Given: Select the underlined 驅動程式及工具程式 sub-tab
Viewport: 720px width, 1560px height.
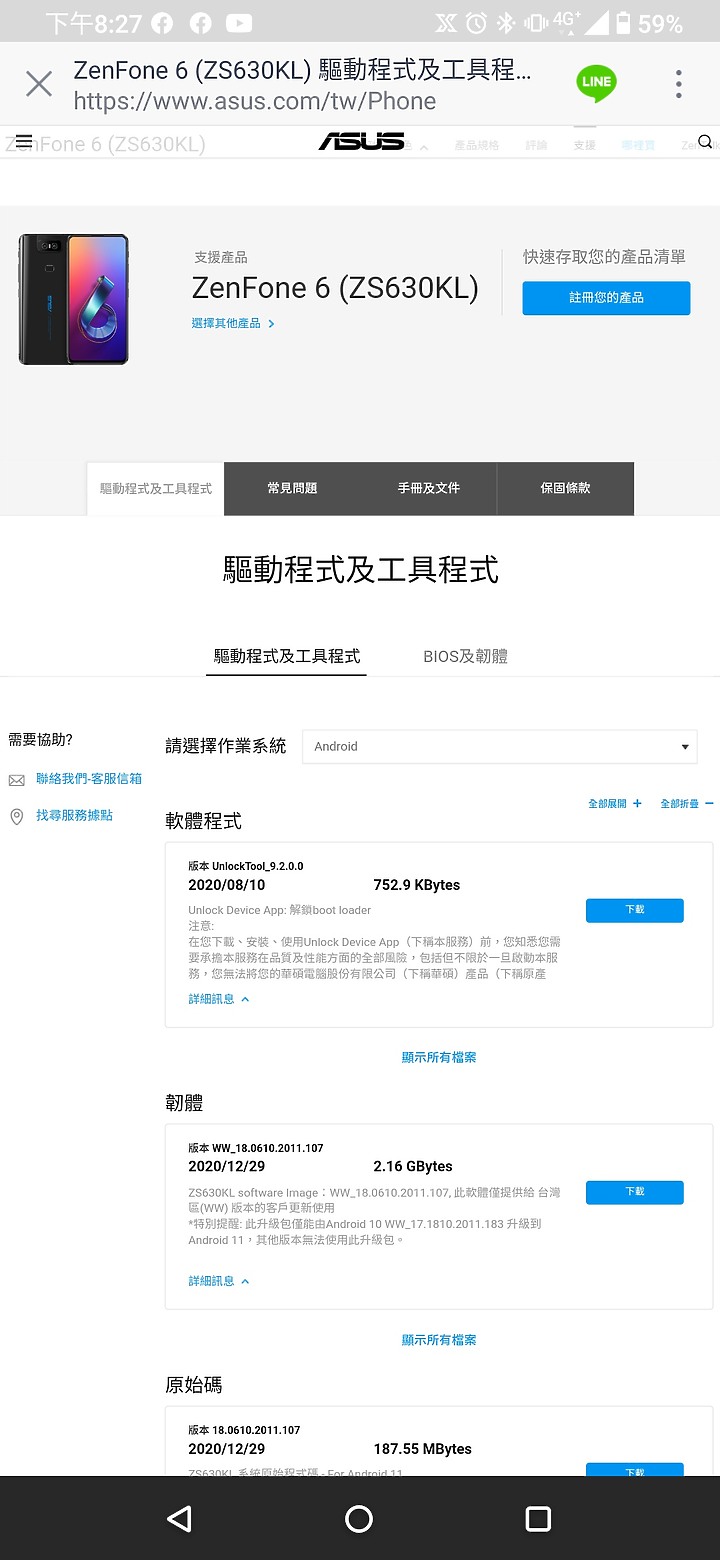Looking at the screenshot, I should tap(287, 657).
